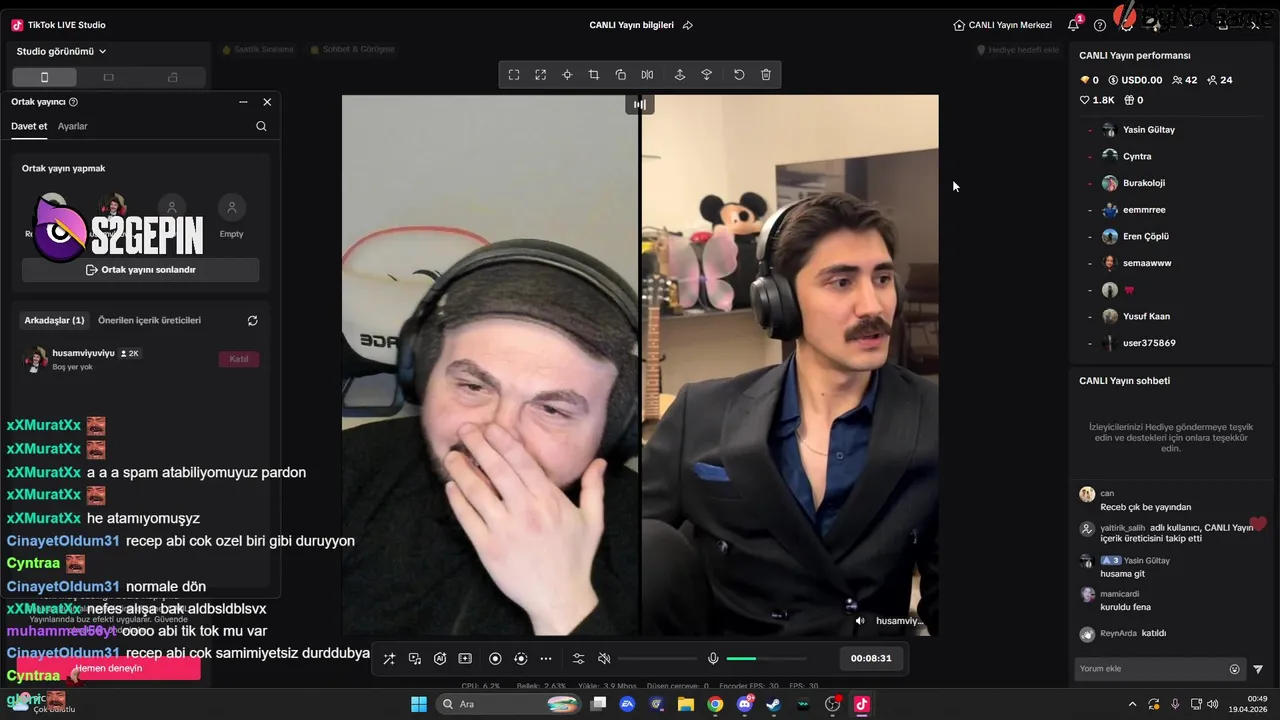Click the Katıl button for husamviyuviyu

point(239,359)
